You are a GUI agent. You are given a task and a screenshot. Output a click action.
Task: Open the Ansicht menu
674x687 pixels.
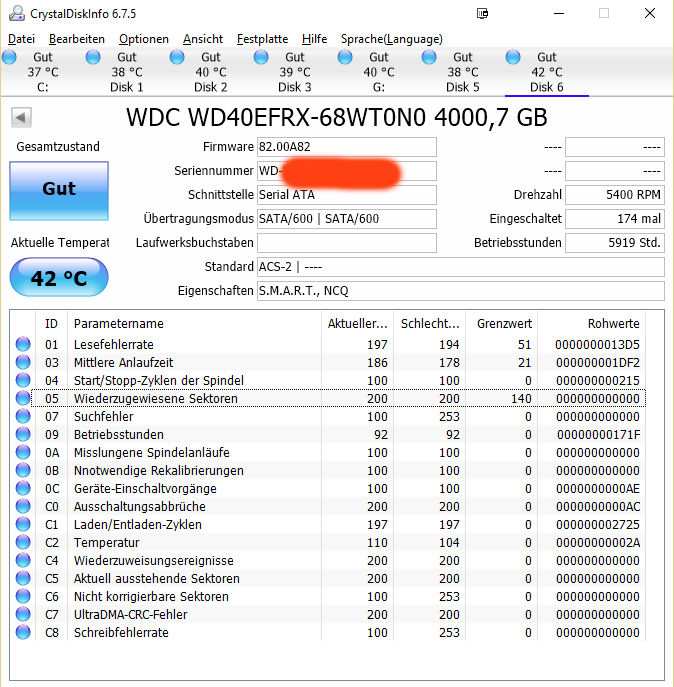point(203,39)
